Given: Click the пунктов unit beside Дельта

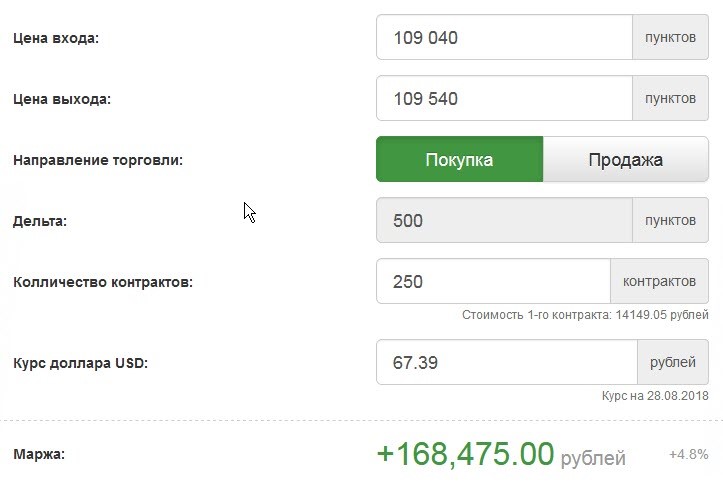Looking at the screenshot, I should tap(670, 221).
